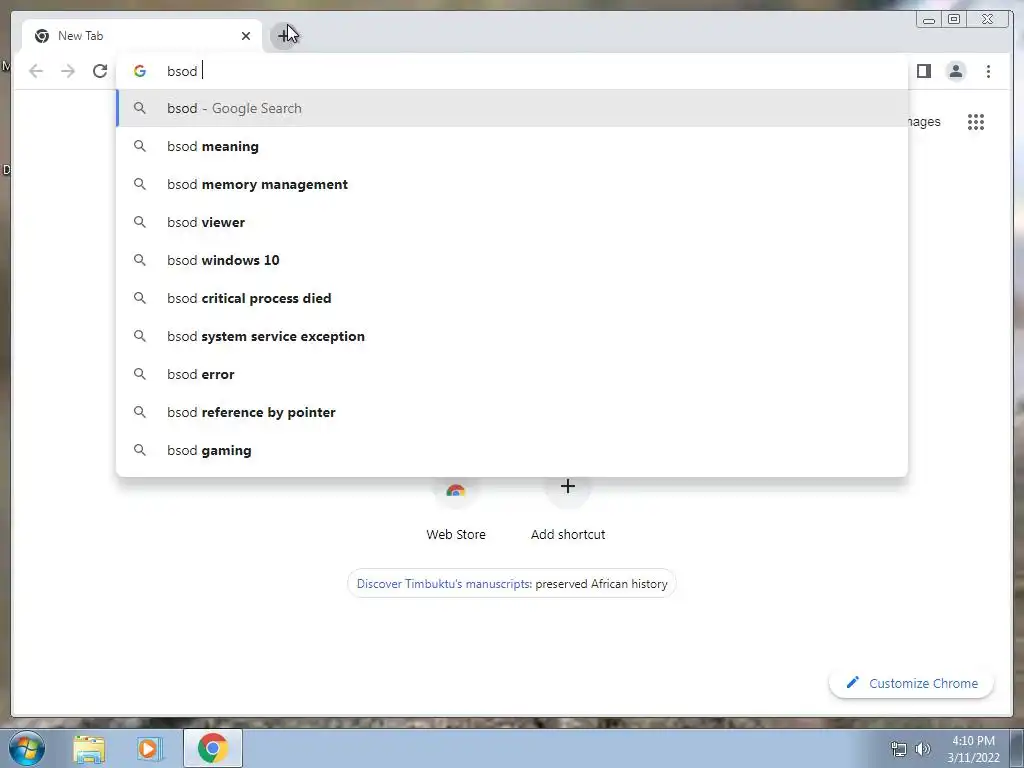
Task: Open the network tray icon
Action: pos(899,749)
